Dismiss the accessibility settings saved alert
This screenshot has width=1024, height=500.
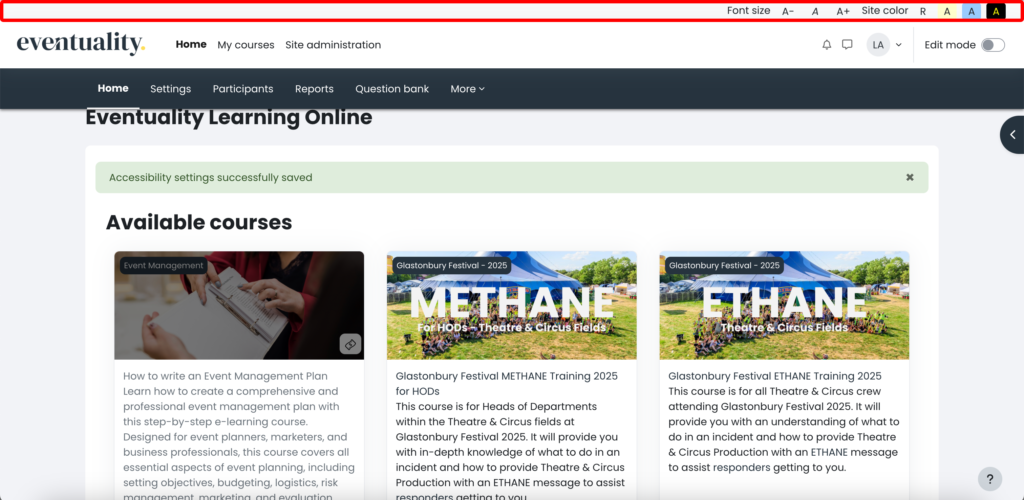[909, 177]
